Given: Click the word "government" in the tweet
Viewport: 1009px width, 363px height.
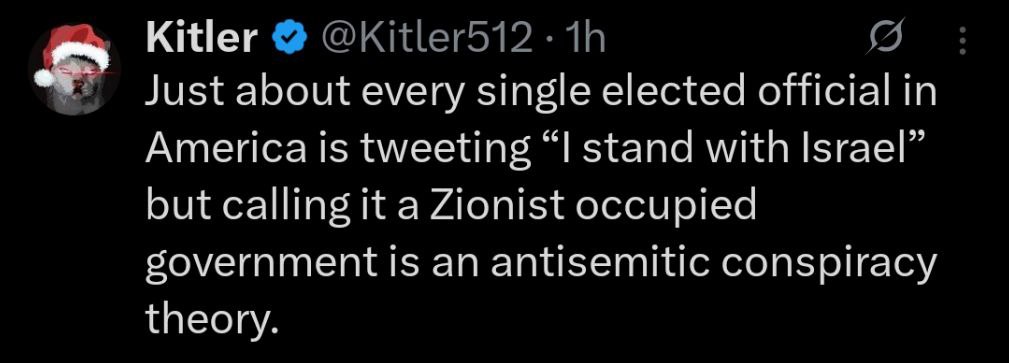Looking at the screenshot, I should pos(261,265).
